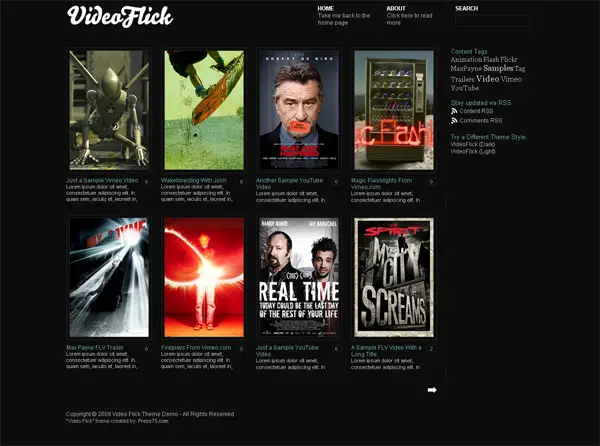Select the Trailers content tag
600x446 pixels.
462,80
